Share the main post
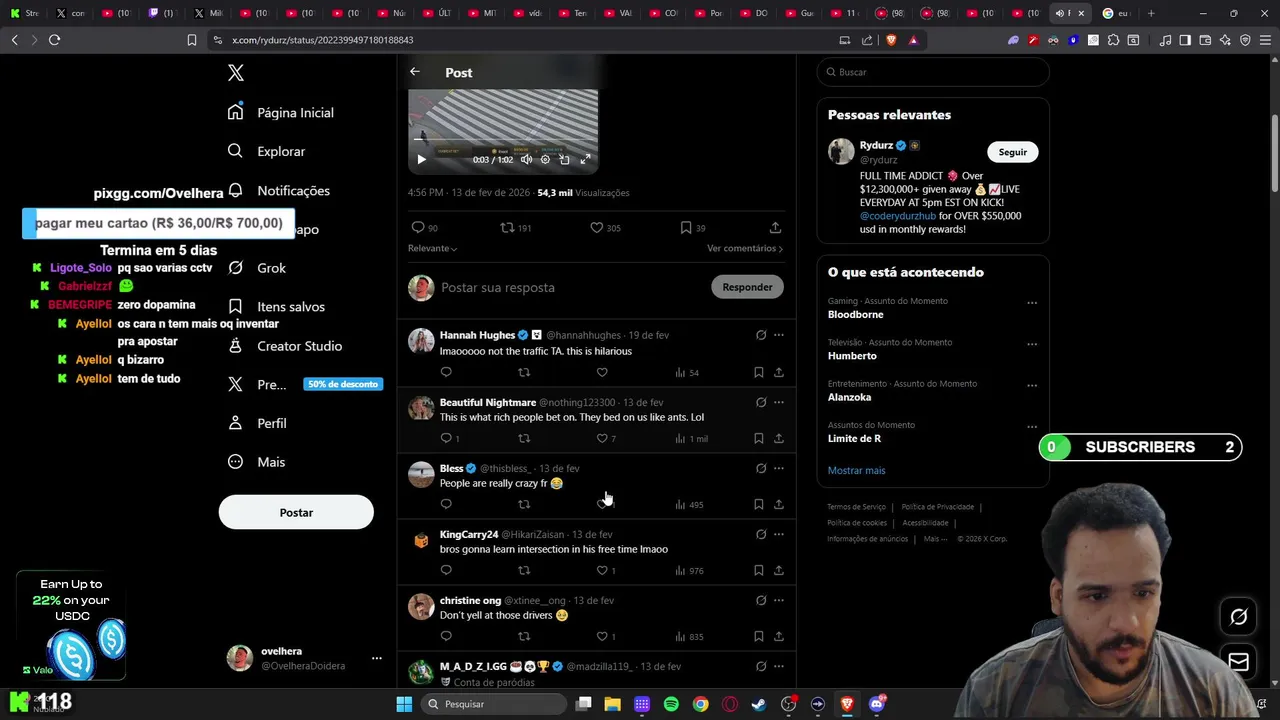The image size is (1280, 720). (775, 227)
